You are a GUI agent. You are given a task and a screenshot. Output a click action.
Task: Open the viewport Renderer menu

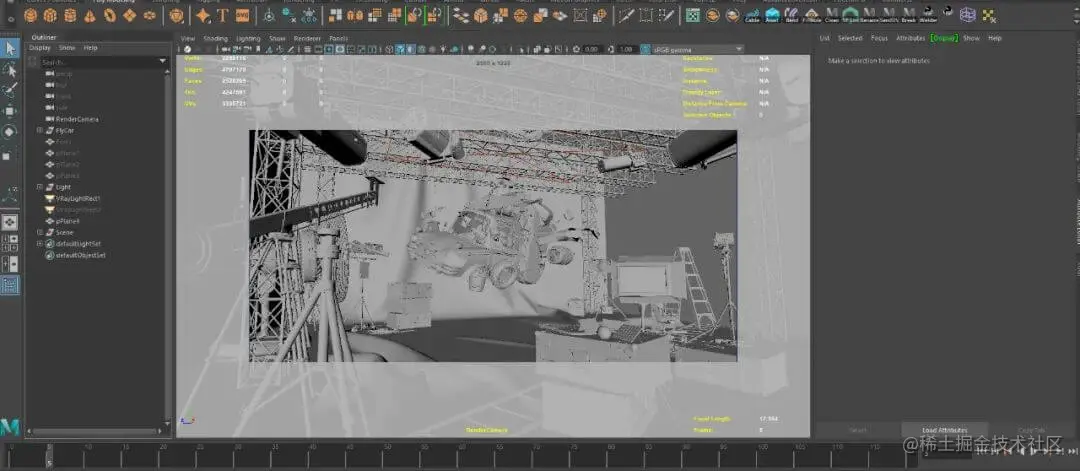[x=307, y=39]
